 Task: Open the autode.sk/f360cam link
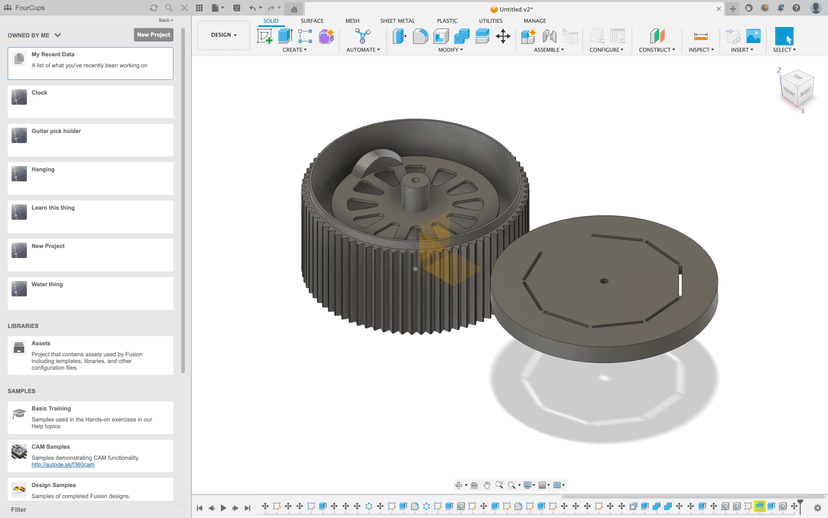pos(63,465)
